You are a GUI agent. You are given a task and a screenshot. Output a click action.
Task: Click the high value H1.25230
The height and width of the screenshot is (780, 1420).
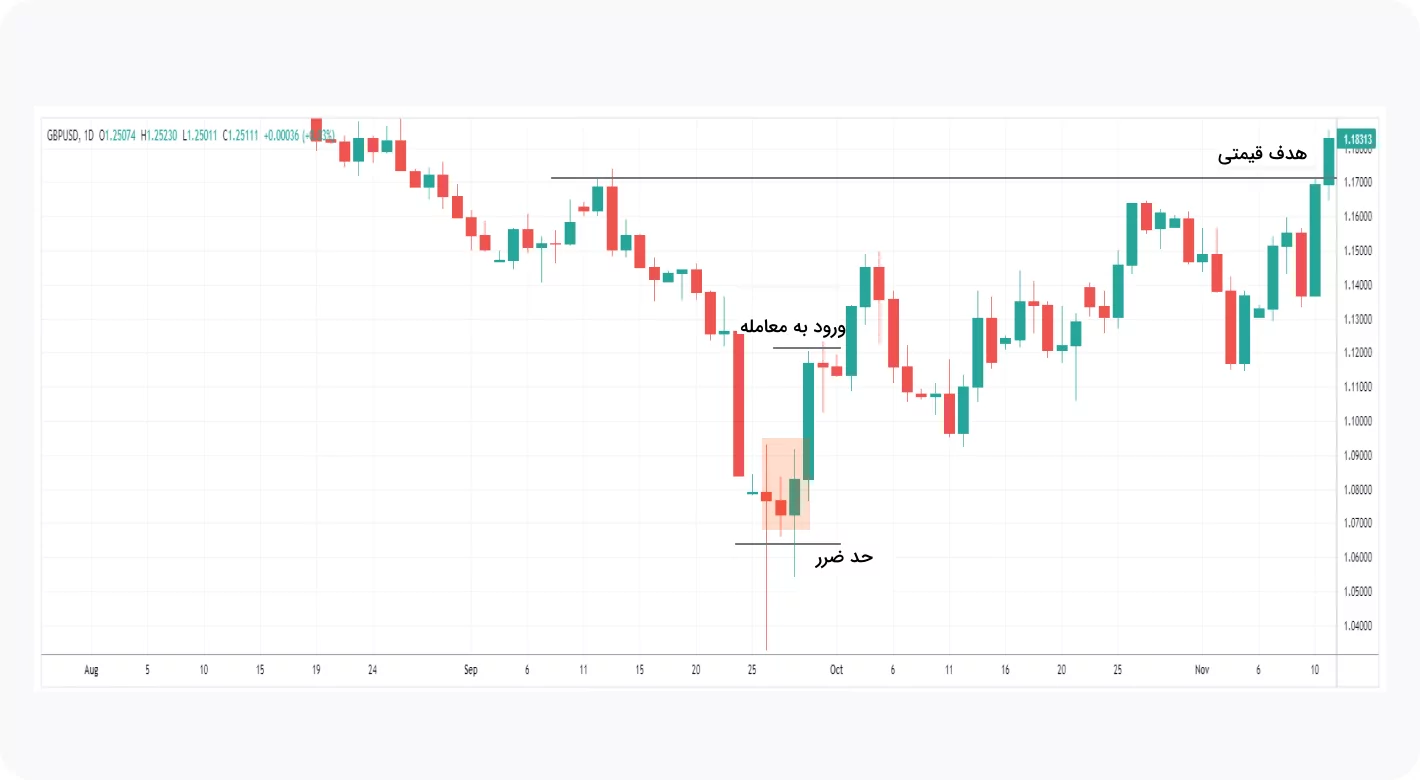(x=158, y=135)
